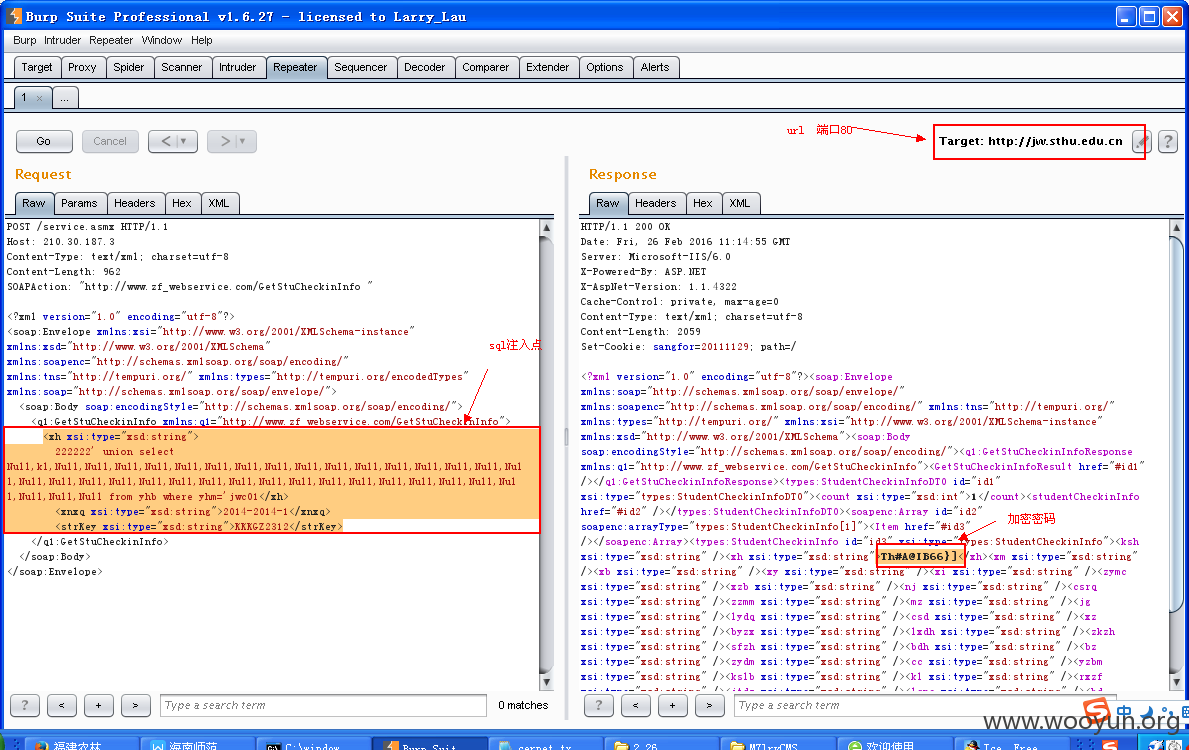Image resolution: width=1189 pixels, height=750 pixels.
Task: Click the request pane scroll-up arrow
Action: pyautogui.click(x=547, y=227)
